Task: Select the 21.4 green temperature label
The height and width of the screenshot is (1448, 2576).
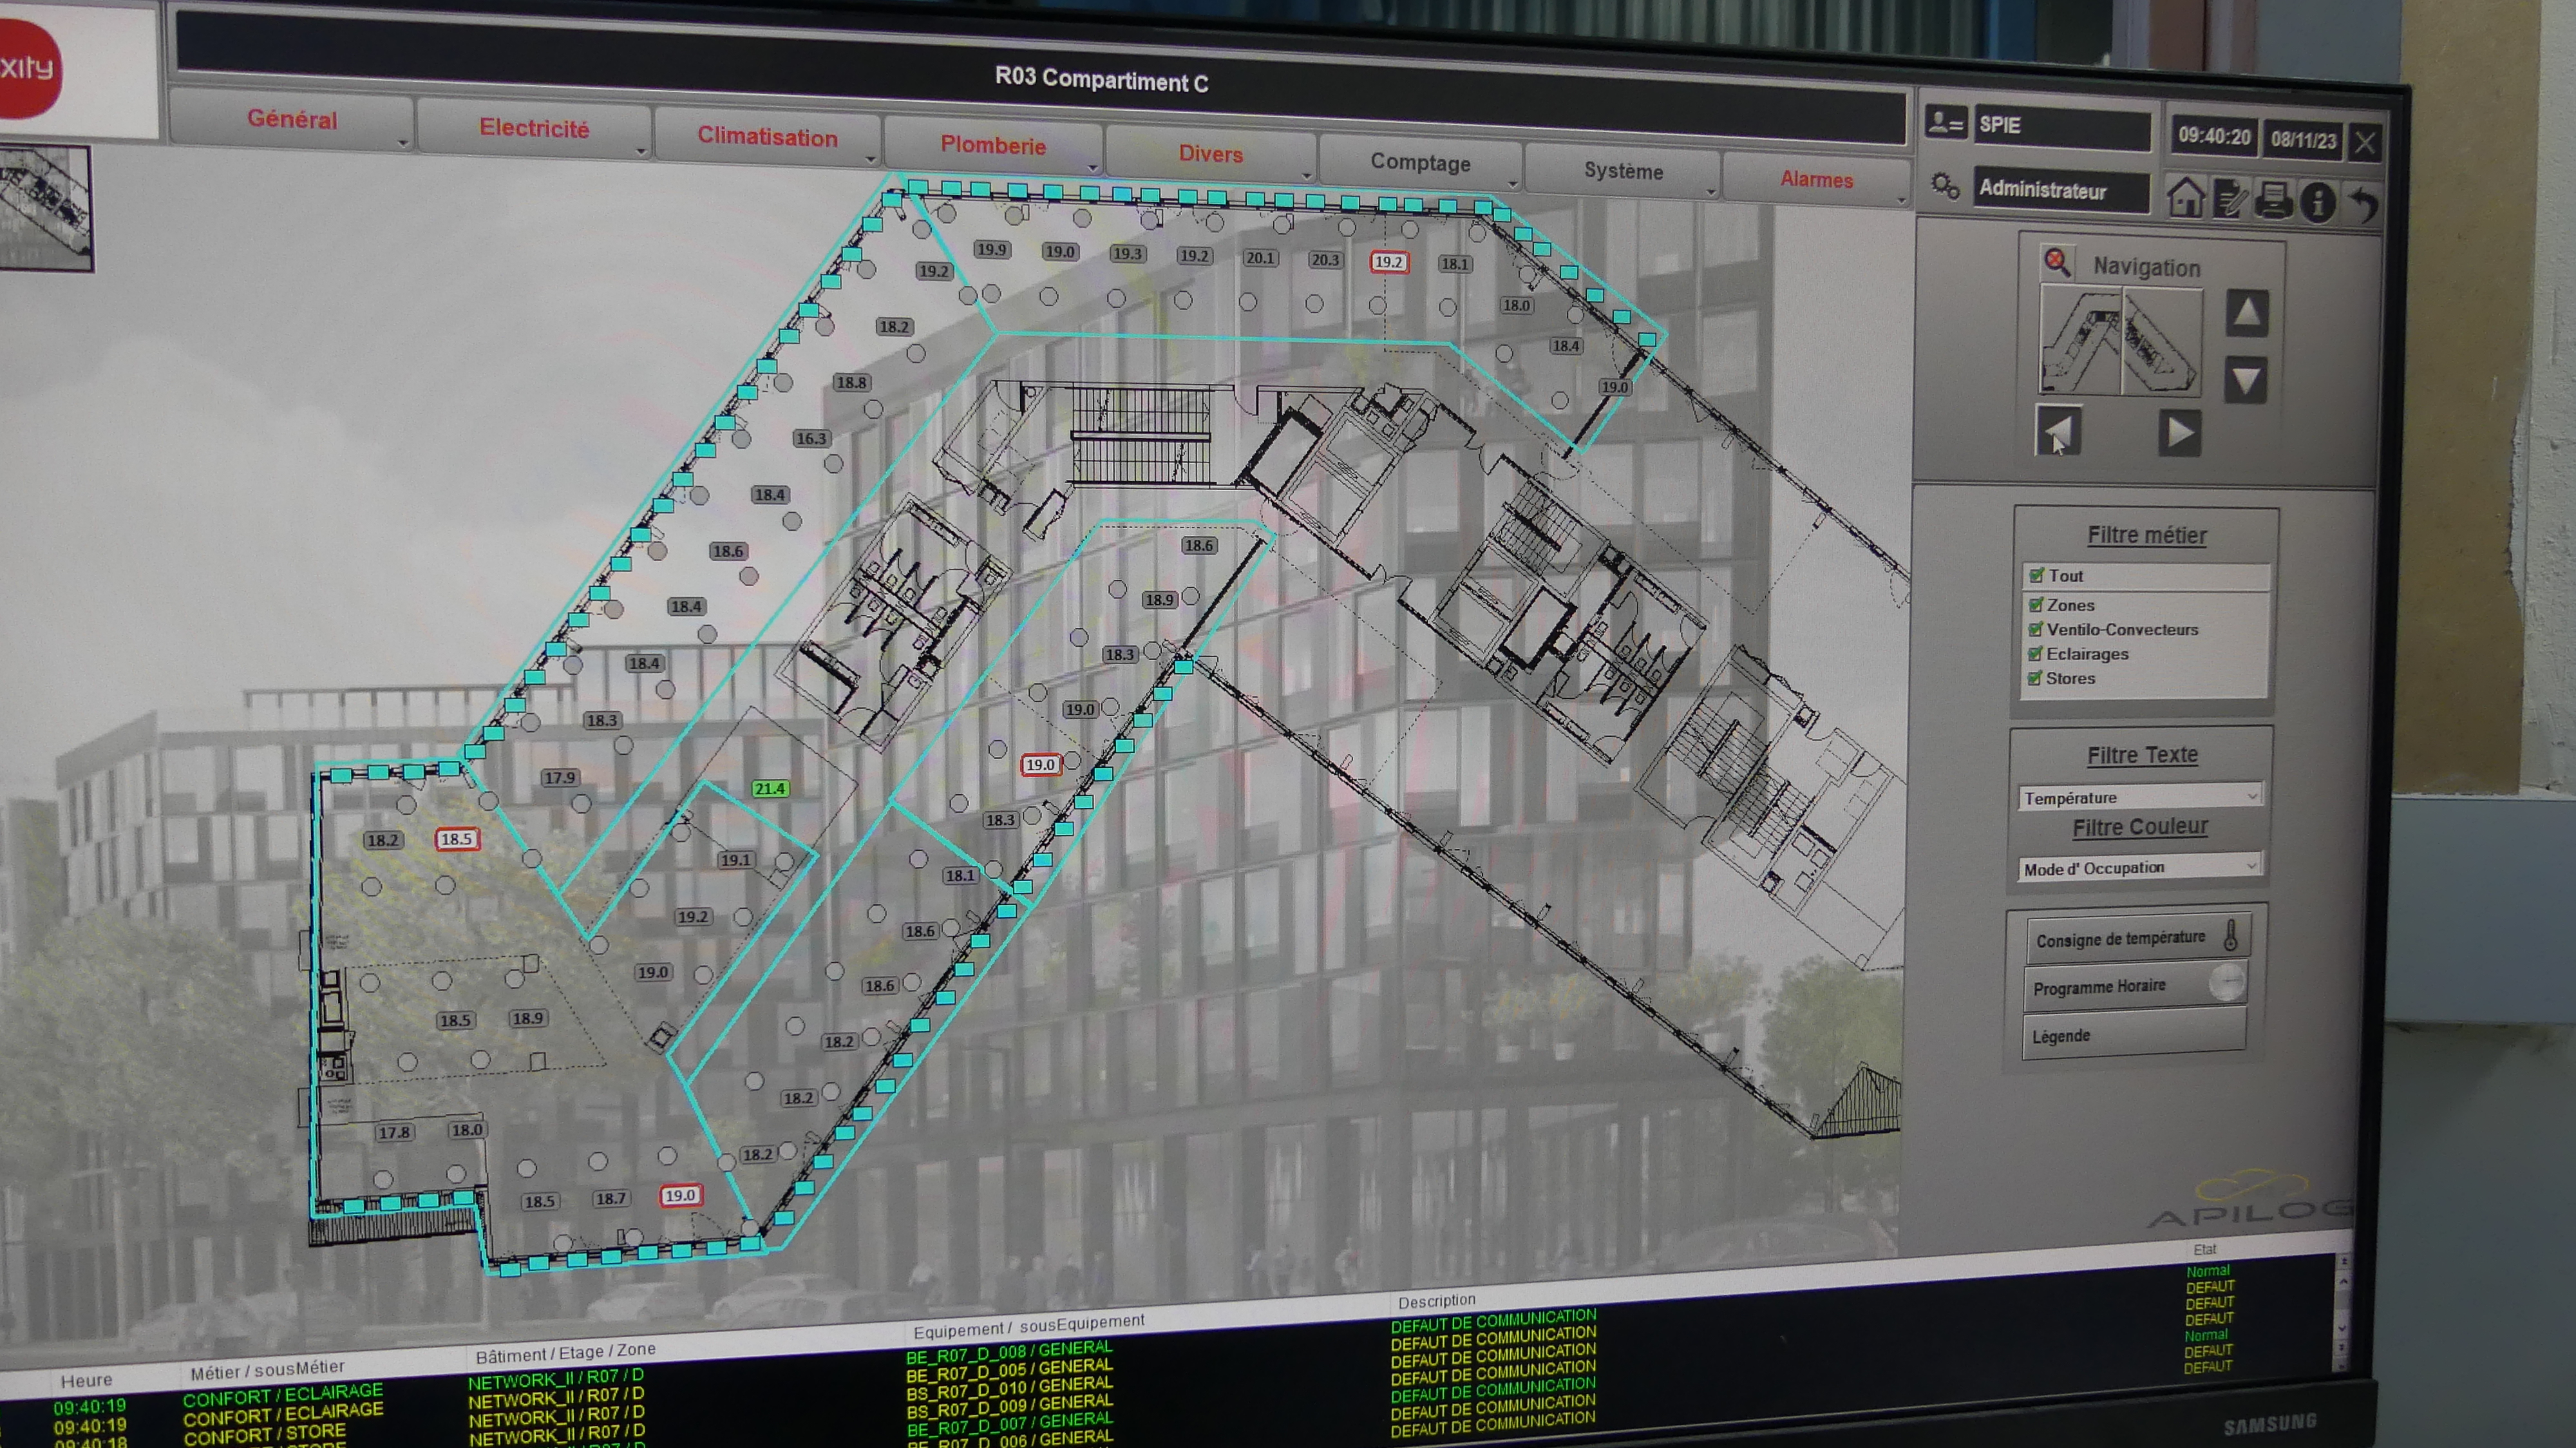Action: tap(769, 789)
